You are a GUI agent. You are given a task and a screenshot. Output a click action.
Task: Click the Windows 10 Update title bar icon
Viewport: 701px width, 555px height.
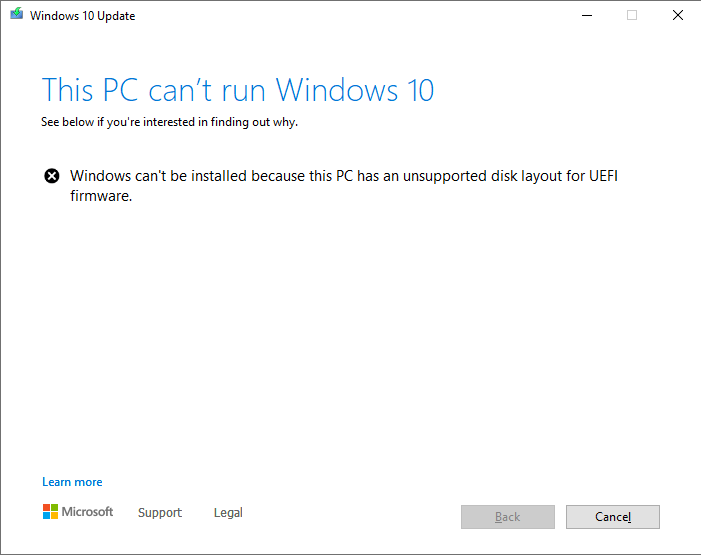click(x=15, y=16)
